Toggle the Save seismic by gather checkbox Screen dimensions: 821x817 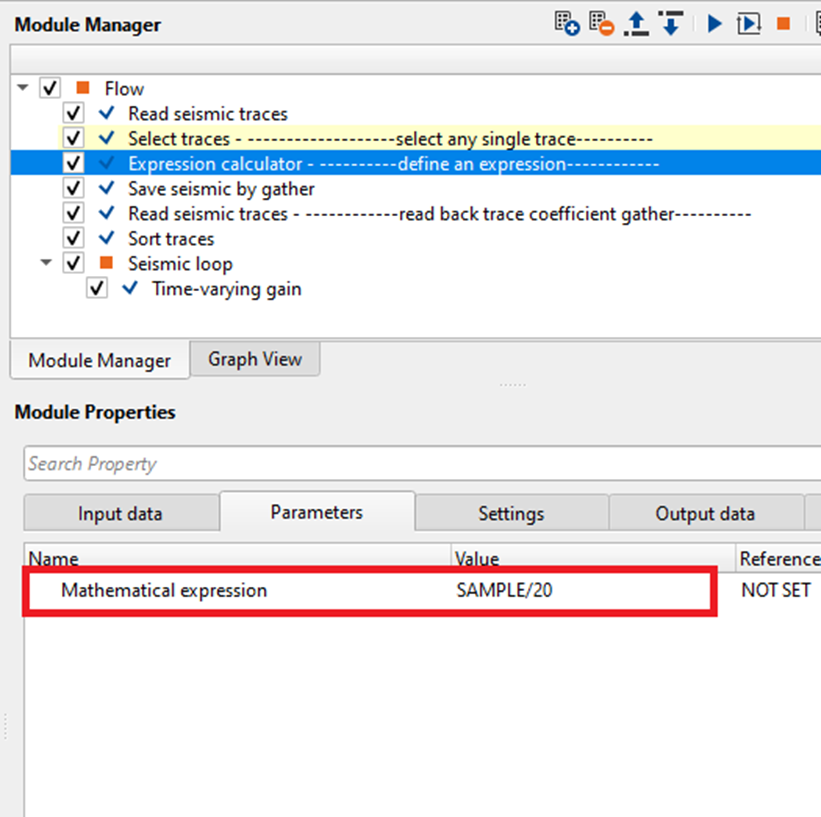point(73,189)
